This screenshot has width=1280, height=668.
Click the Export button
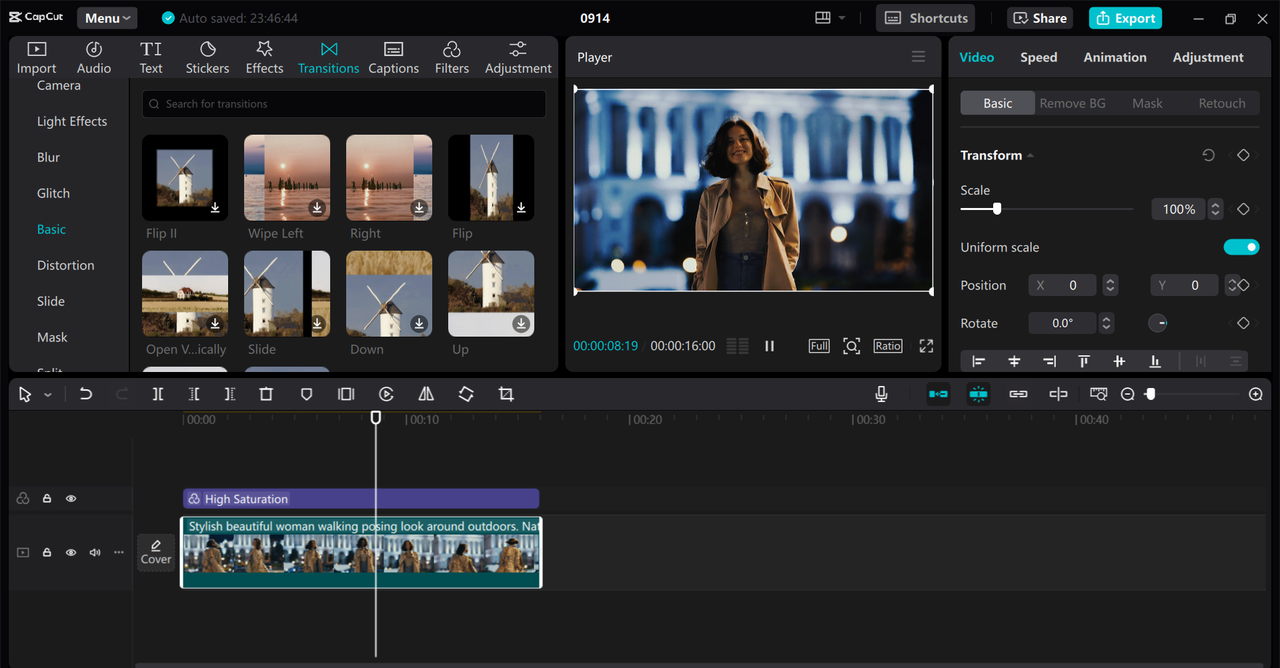tap(1125, 18)
